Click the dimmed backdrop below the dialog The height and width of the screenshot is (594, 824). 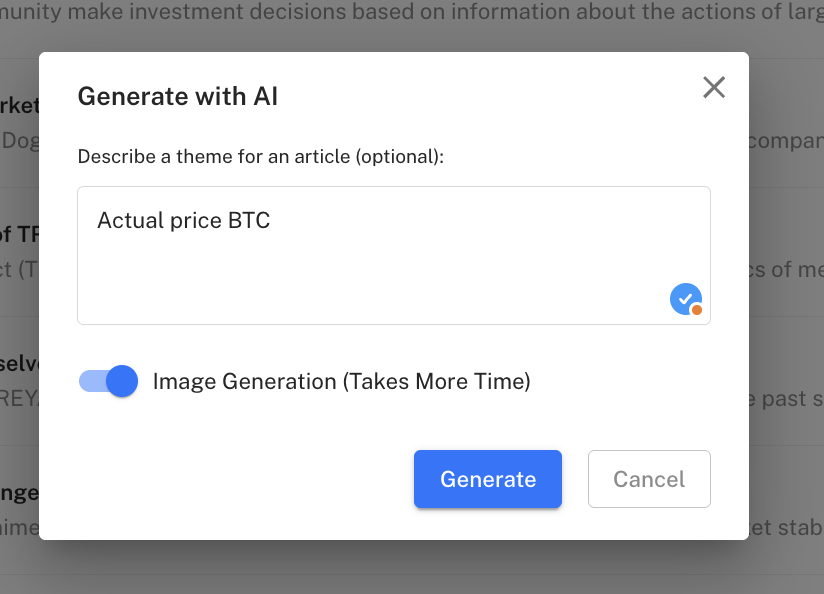click(x=400, y=568)
